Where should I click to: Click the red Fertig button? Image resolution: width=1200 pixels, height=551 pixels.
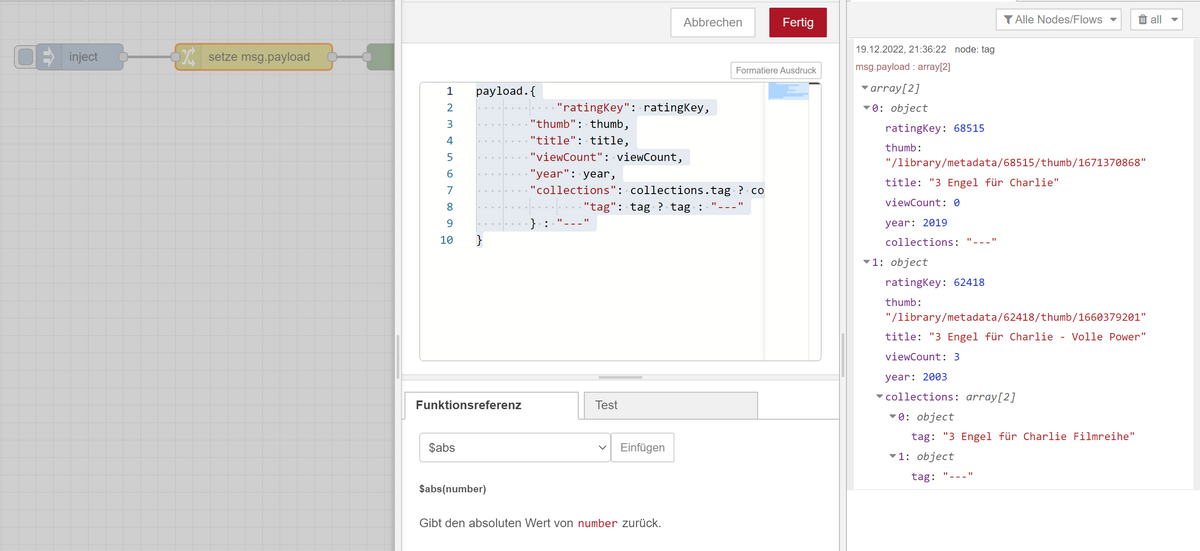[798, 22]
